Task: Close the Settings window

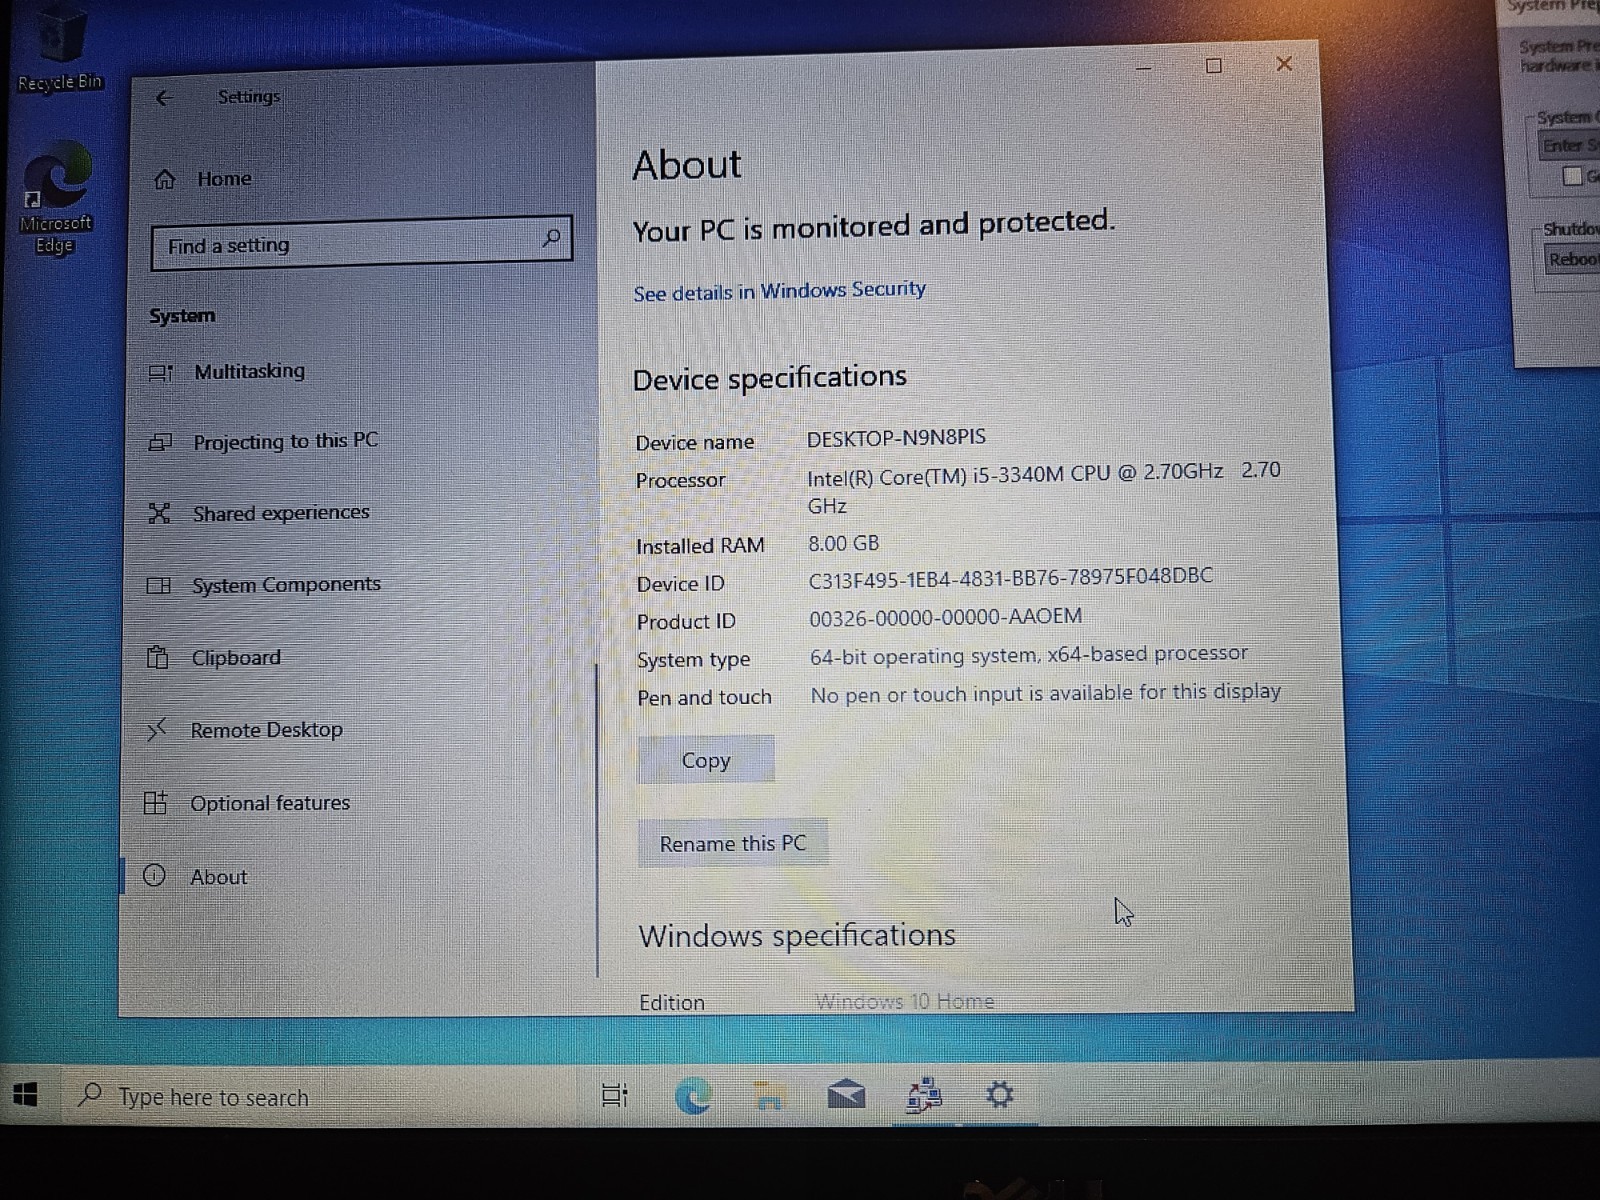Action: 1285,64
